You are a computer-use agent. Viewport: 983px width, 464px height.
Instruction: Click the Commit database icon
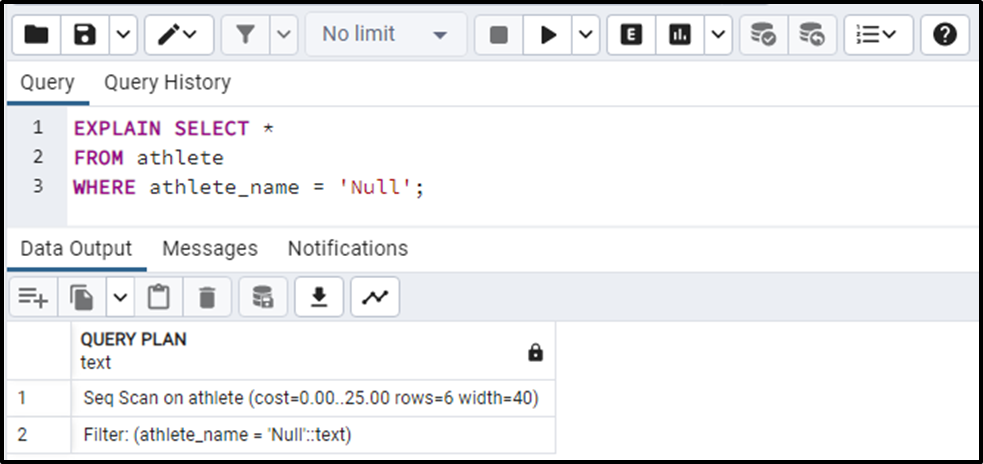click(x=764, y=35)
